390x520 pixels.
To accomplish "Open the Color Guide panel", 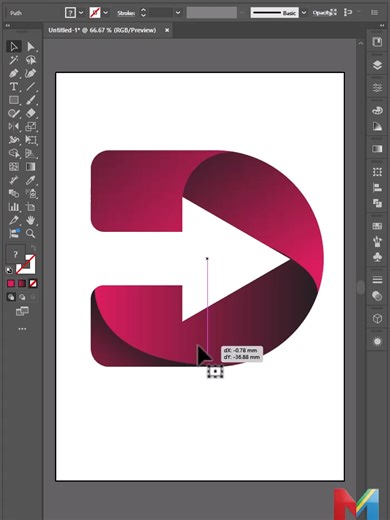I will [377, 126].
